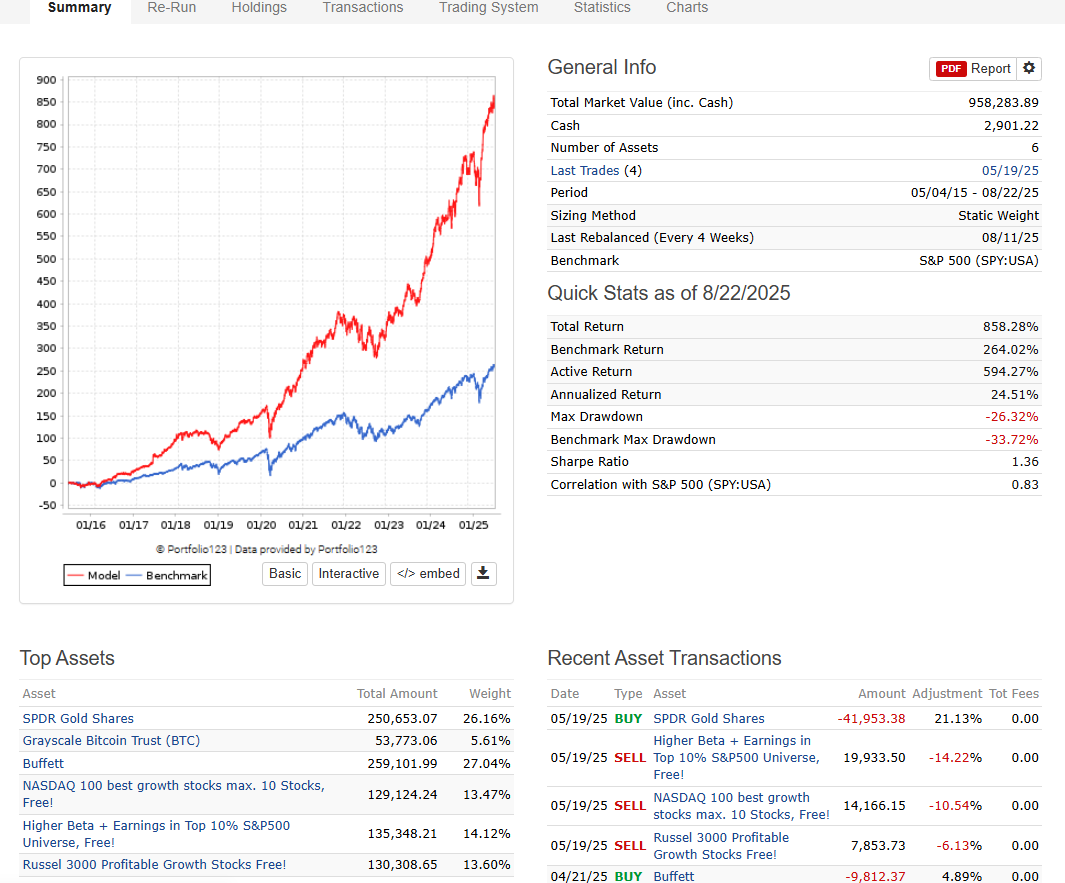Viewport: 1065px width, 883px height.
Task: Click the Max Drawdown value -26.32%
Action: pos(1012,416)
